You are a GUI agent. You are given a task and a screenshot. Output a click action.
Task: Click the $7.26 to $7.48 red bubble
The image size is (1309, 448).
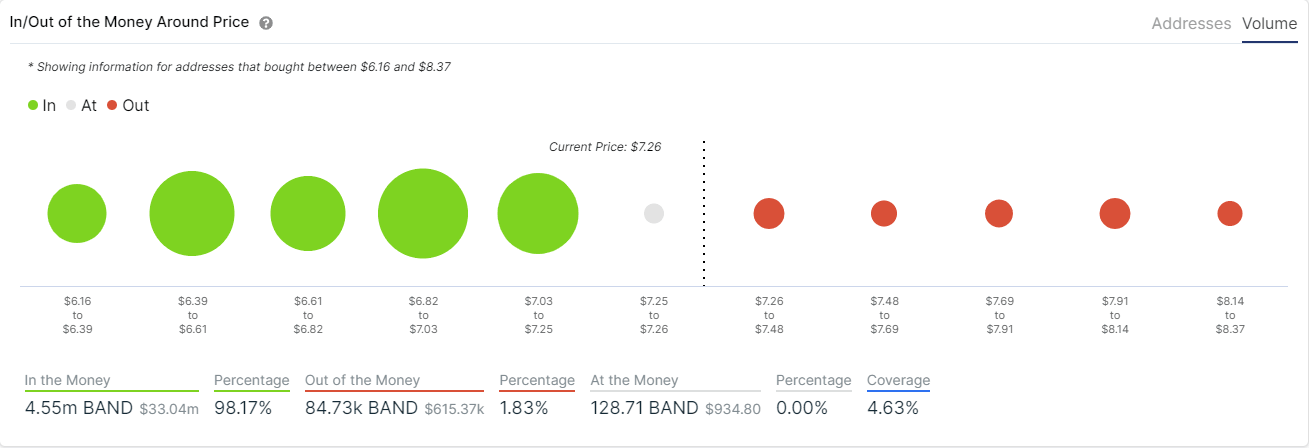coord(769,214)
